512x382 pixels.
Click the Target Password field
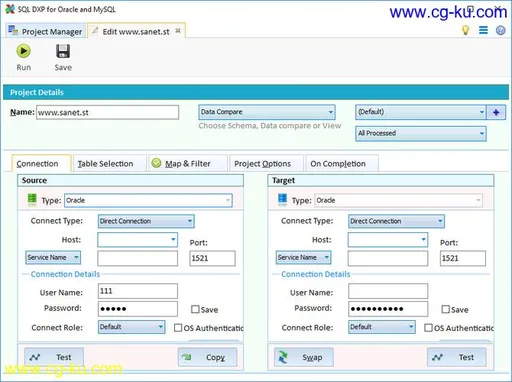tap(388, 309)
